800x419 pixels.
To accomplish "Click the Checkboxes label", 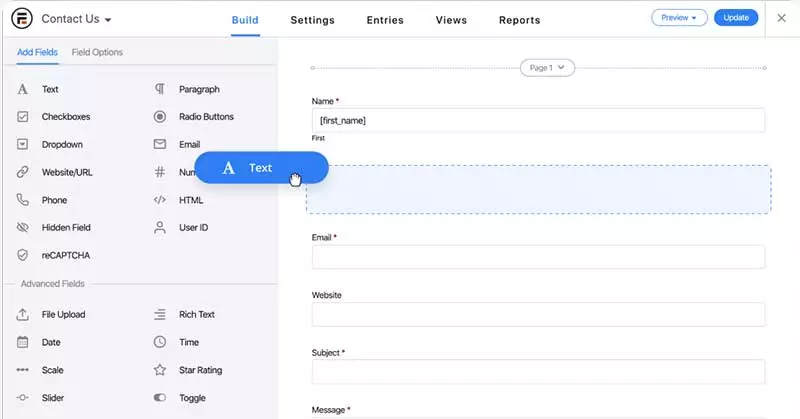I will 66,117.
